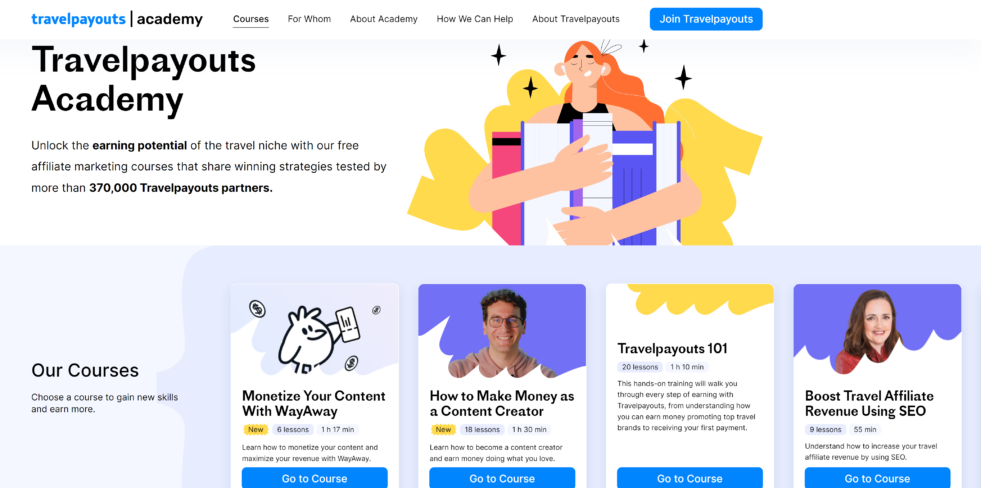The height and width of the screenshot is (488, 981).
Task: Open Monetize Your Content With WayAway title
Action: tap(313, 404)
